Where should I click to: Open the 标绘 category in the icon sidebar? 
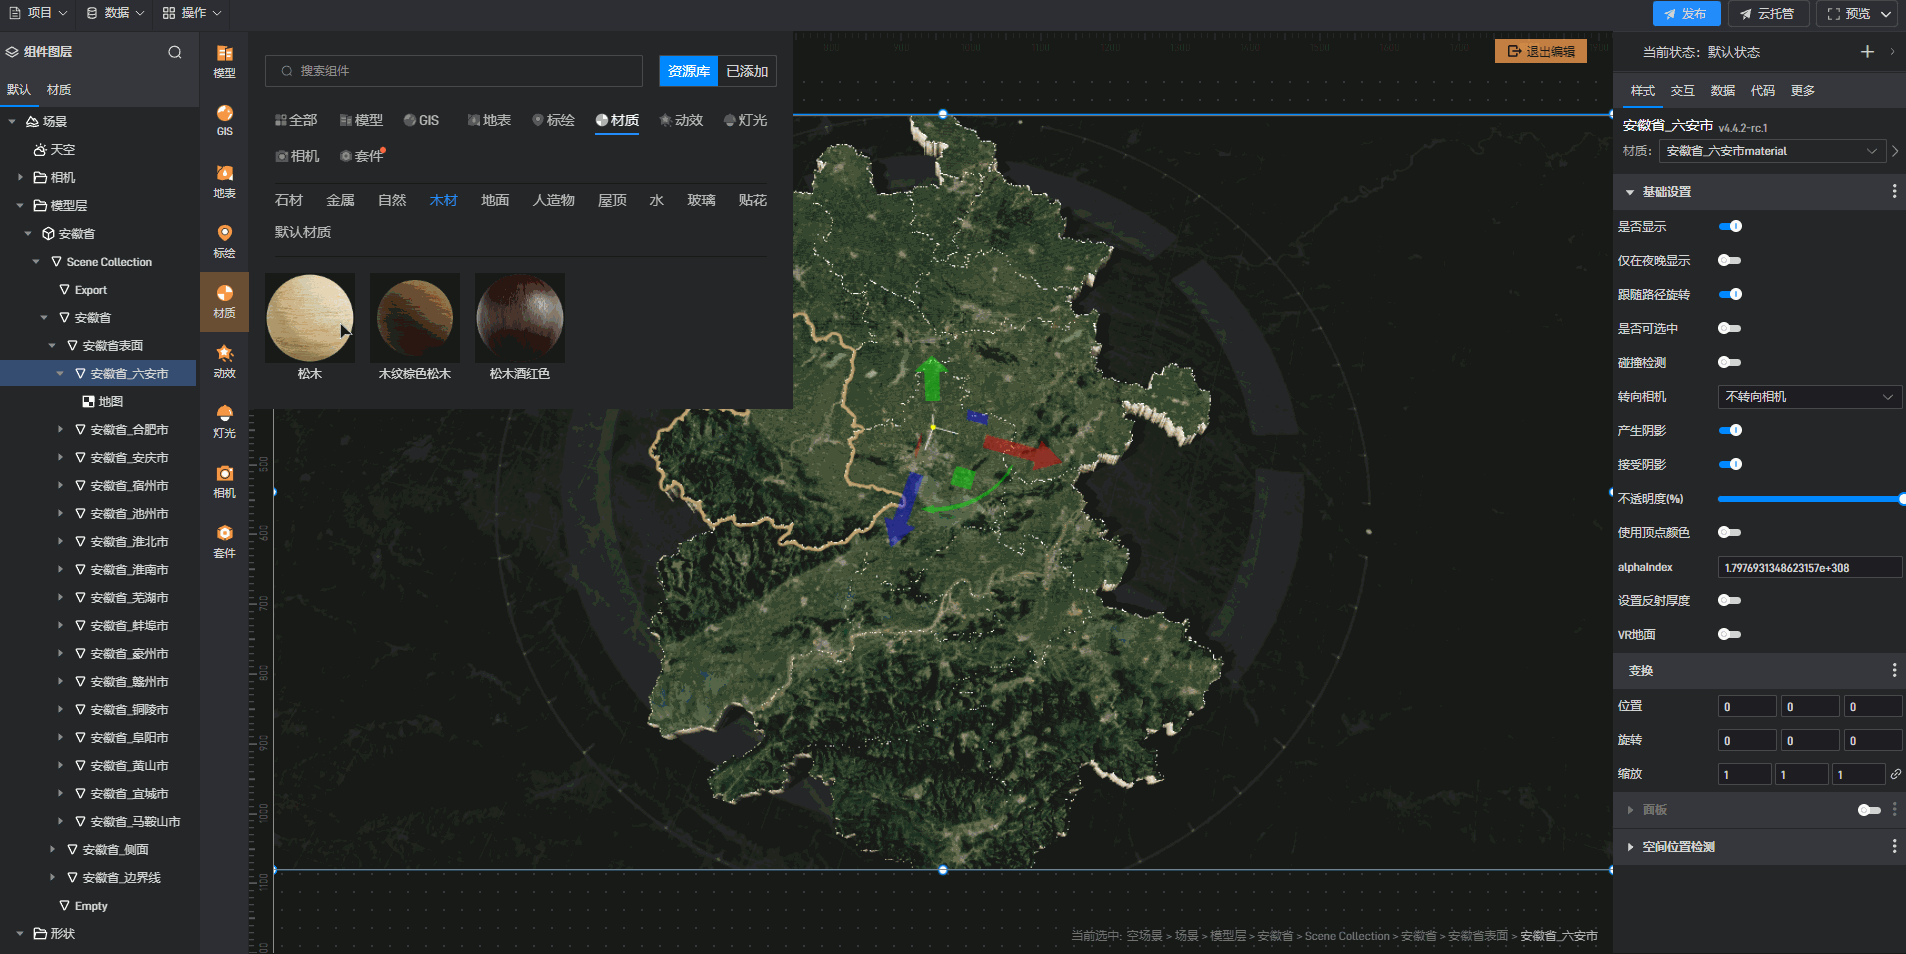point(224,241)
